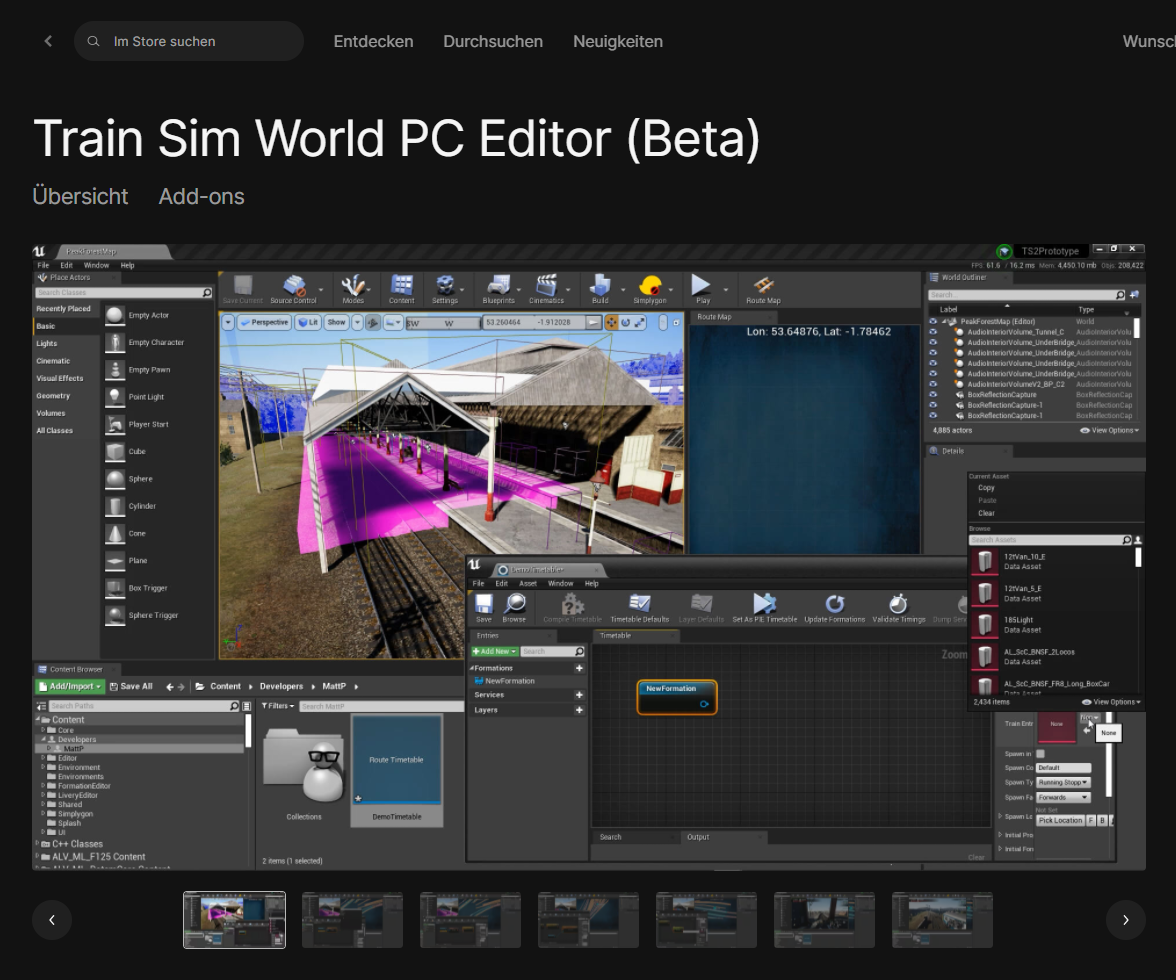Click the magnifier icon in the store search
Image resolution: width=1176 pixels, height=980 pixels.
point(94,42)
